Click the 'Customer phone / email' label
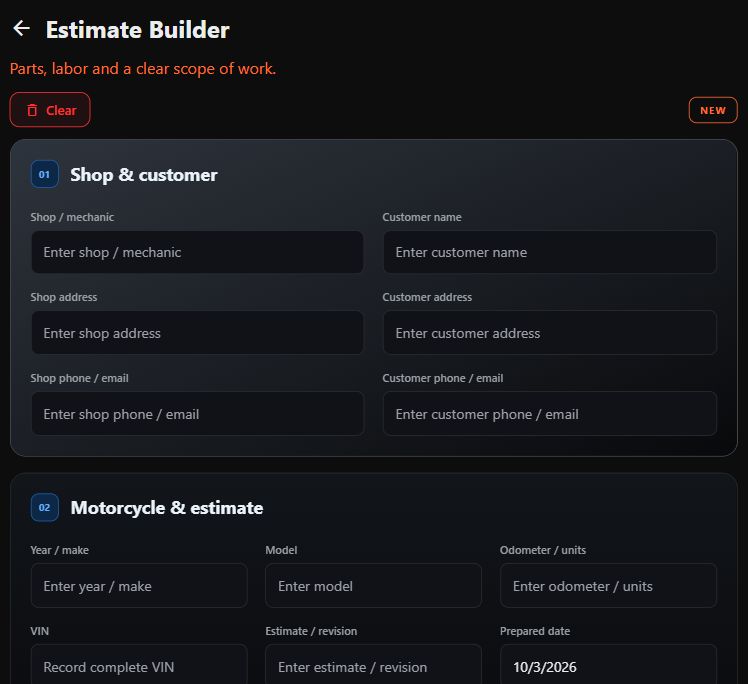This screenshot has height=684, width=748. (x=443, y=378)
